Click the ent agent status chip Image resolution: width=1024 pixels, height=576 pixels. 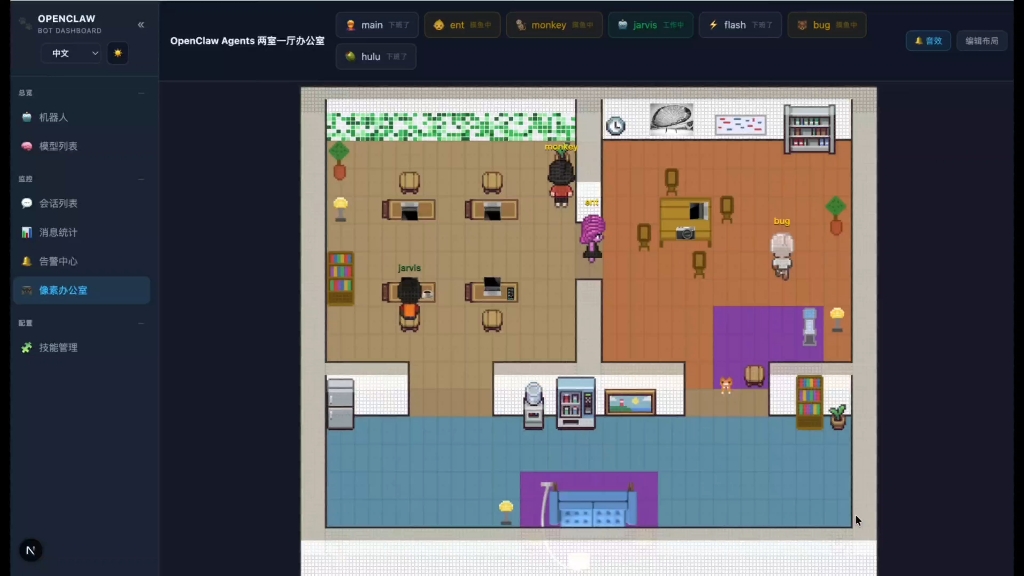462,25
